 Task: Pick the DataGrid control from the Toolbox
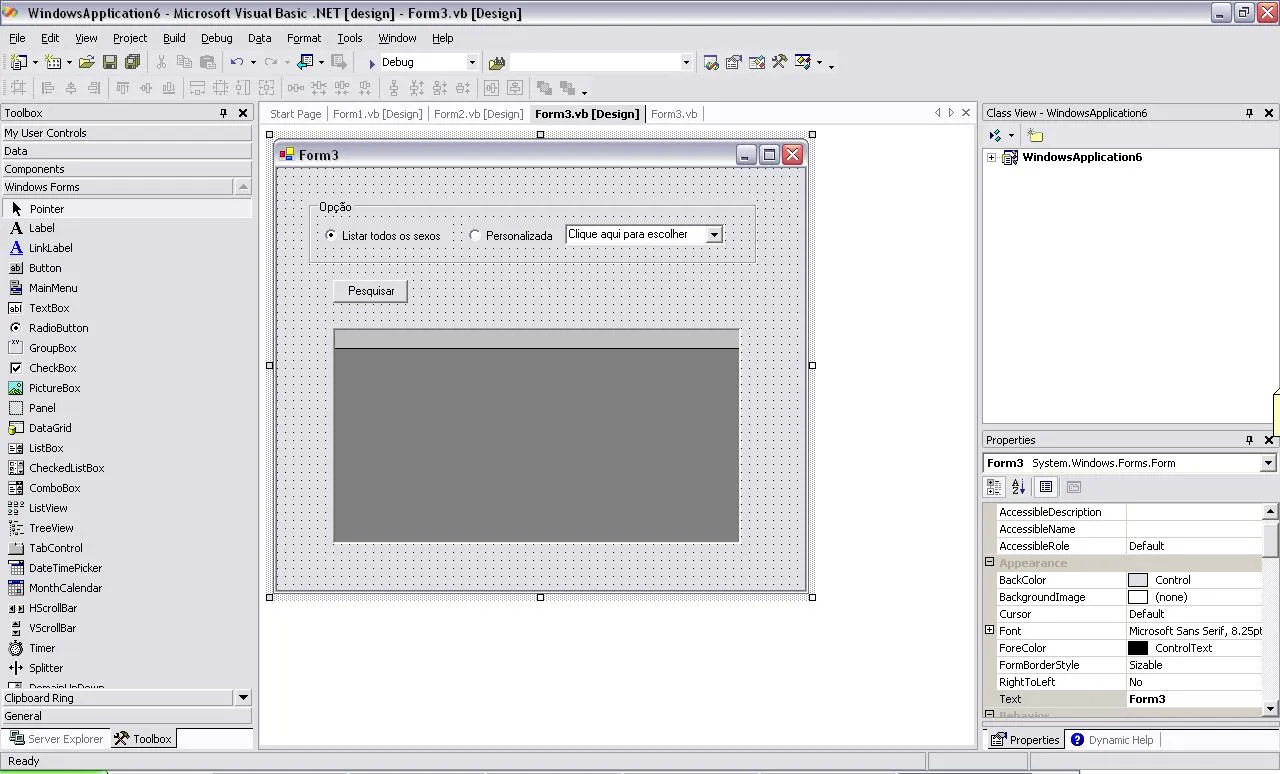pos(50,428)
